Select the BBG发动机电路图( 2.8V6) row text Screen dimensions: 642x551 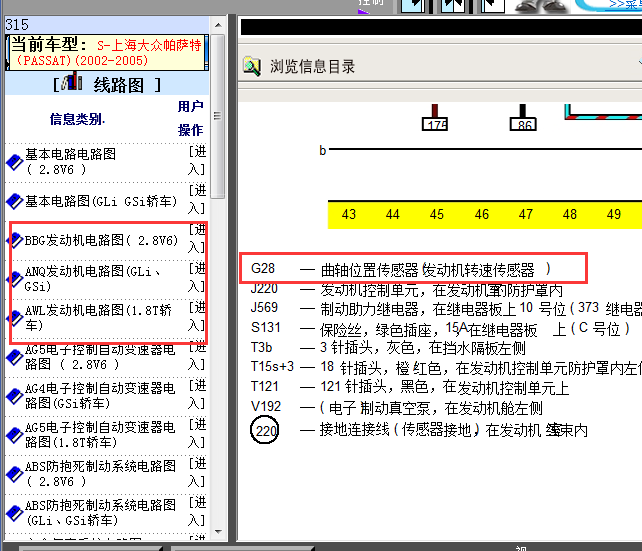point(101,240)
